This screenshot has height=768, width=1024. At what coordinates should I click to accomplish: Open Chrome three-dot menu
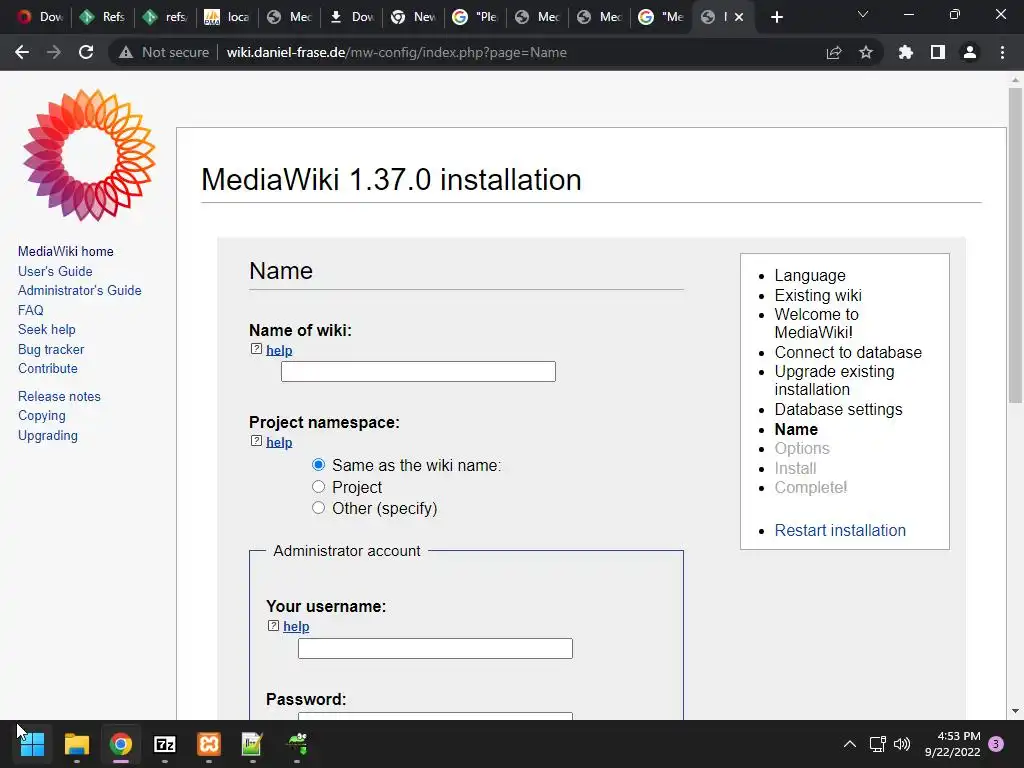coord(1002,52)
